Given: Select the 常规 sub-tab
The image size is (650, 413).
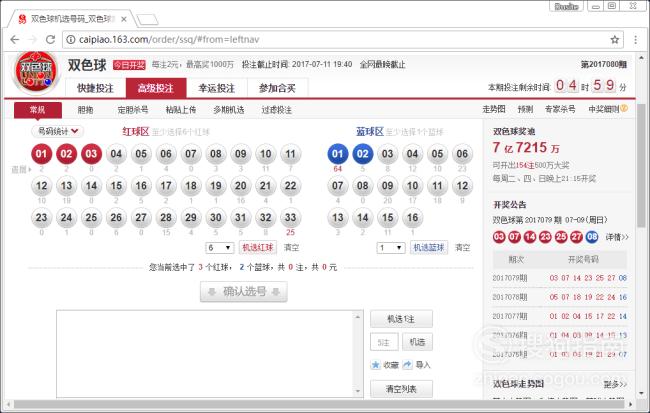Looking at the screenshot, I should coord(38,110).
